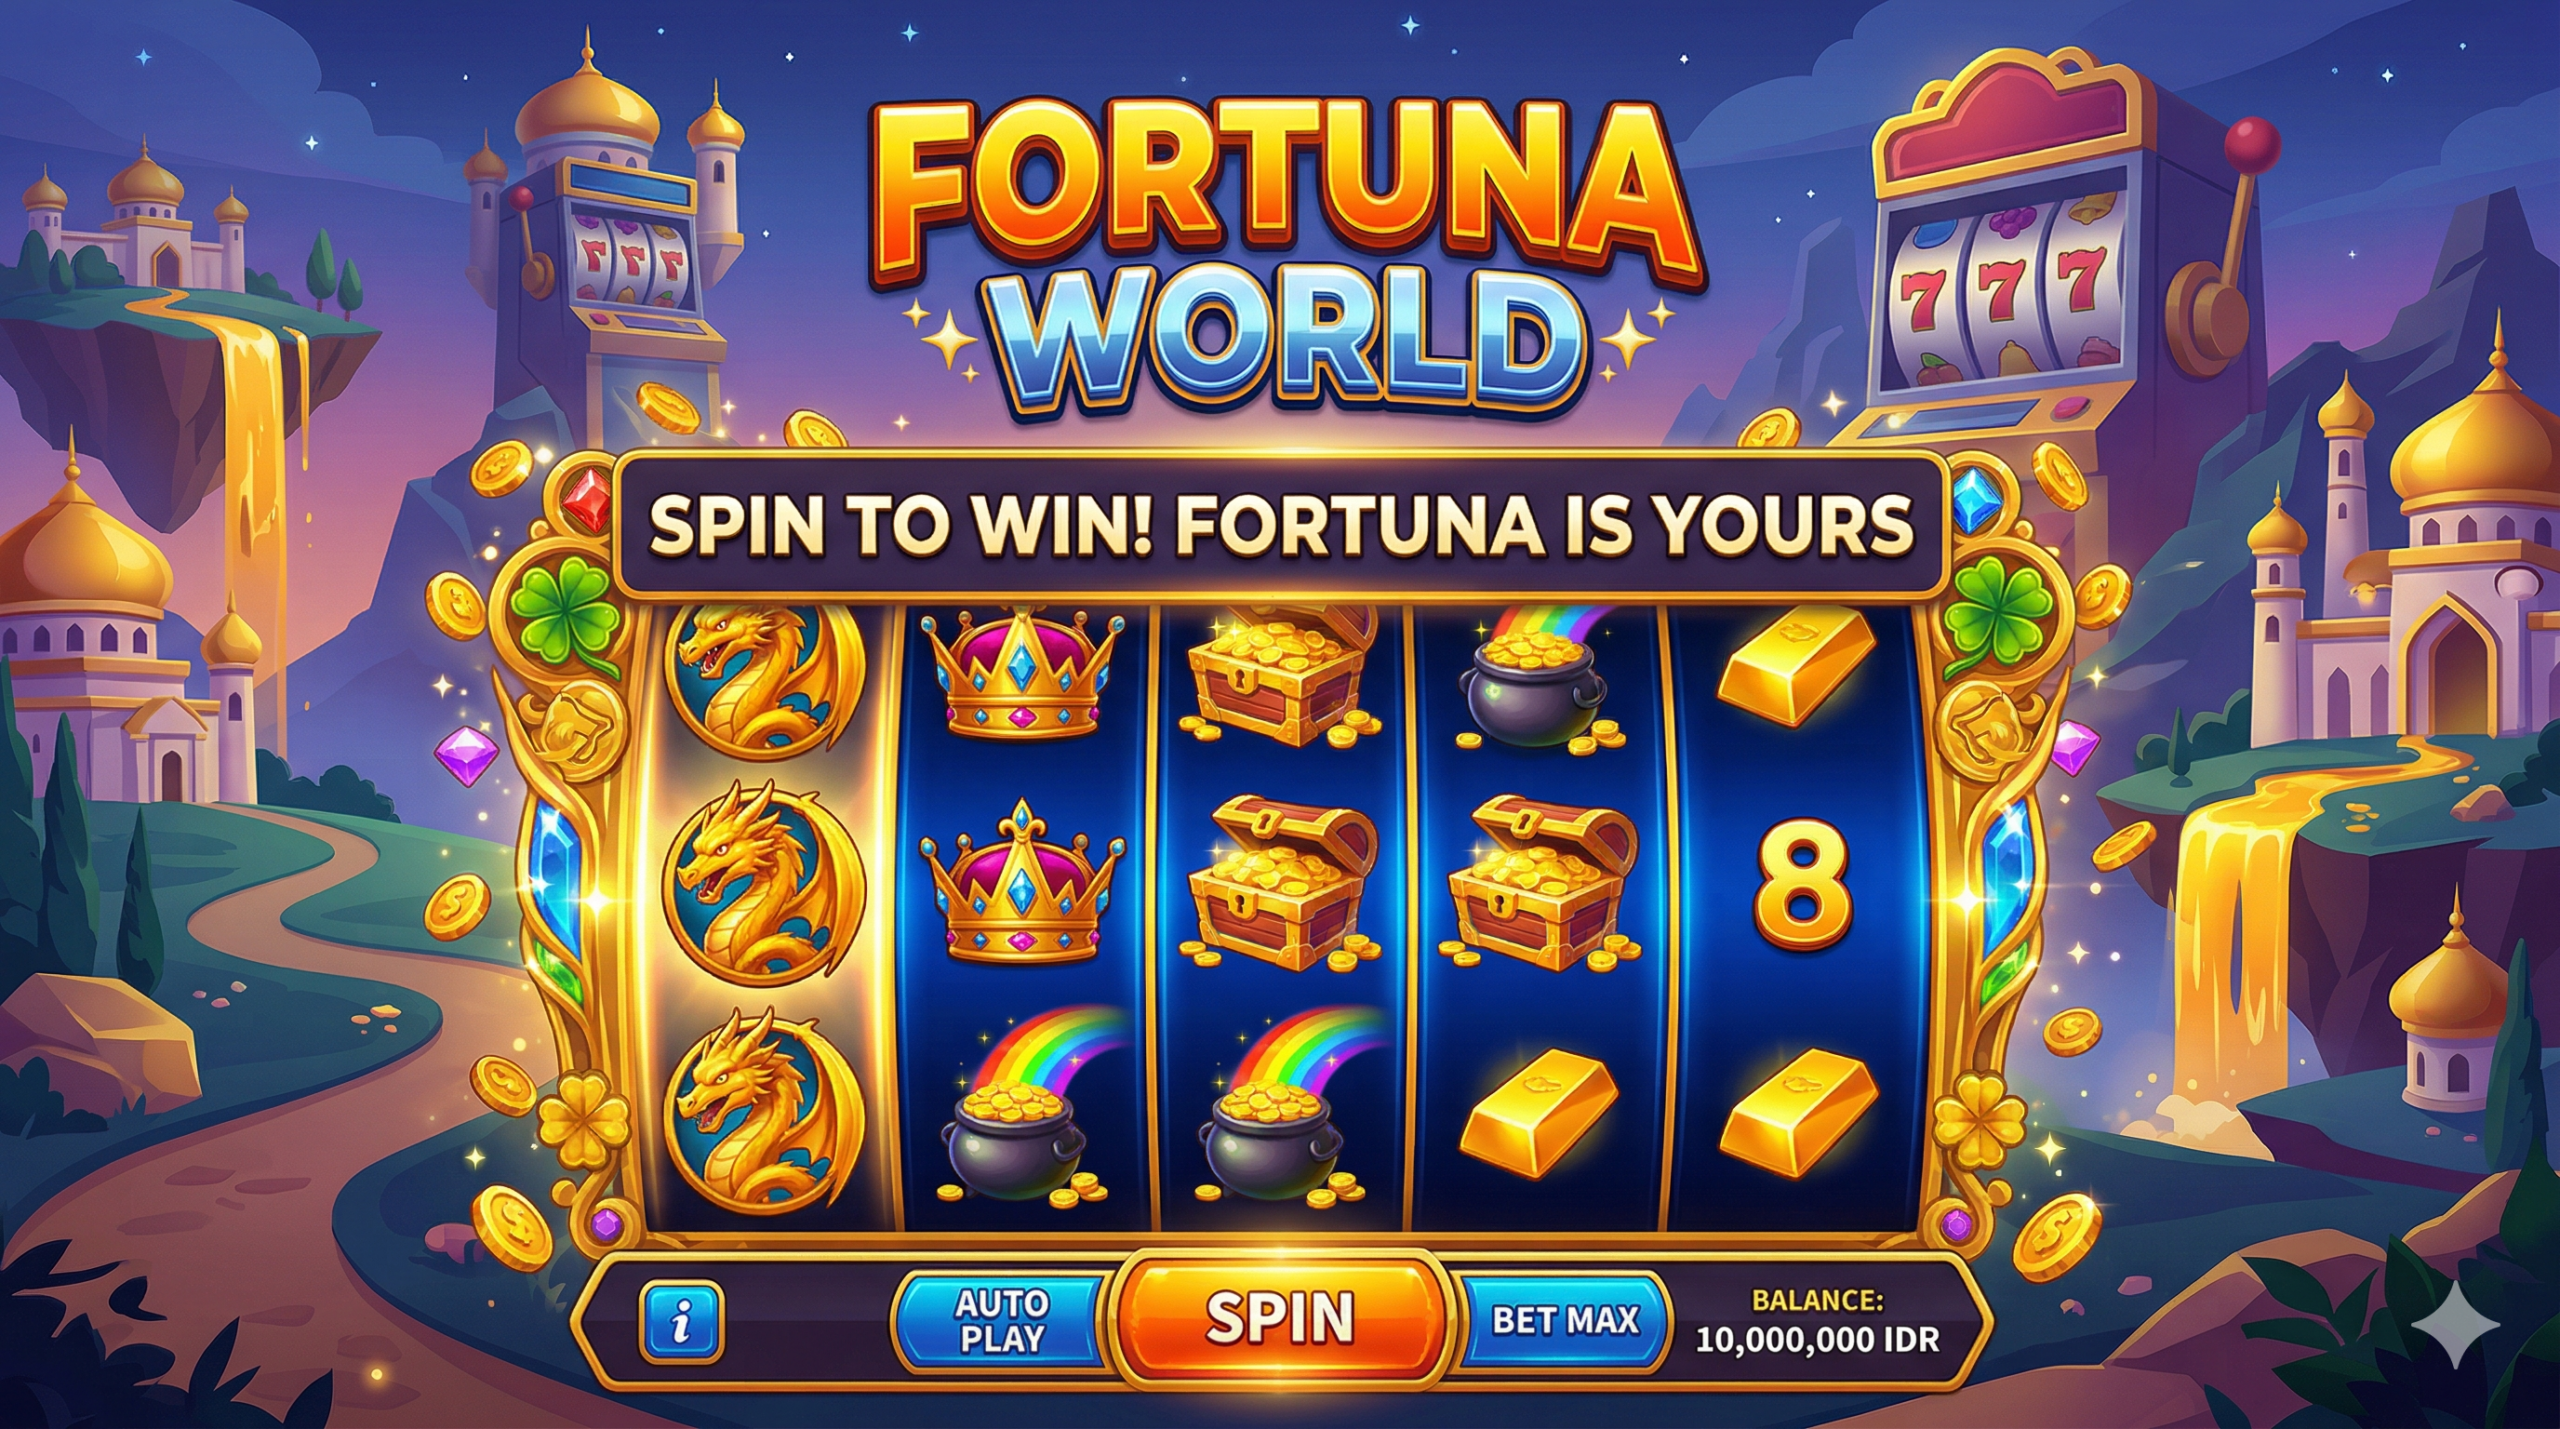Click the gold bar on fourth reel bottom
This screenshot has width=2560, height=1429.
pos(1540,1113)
